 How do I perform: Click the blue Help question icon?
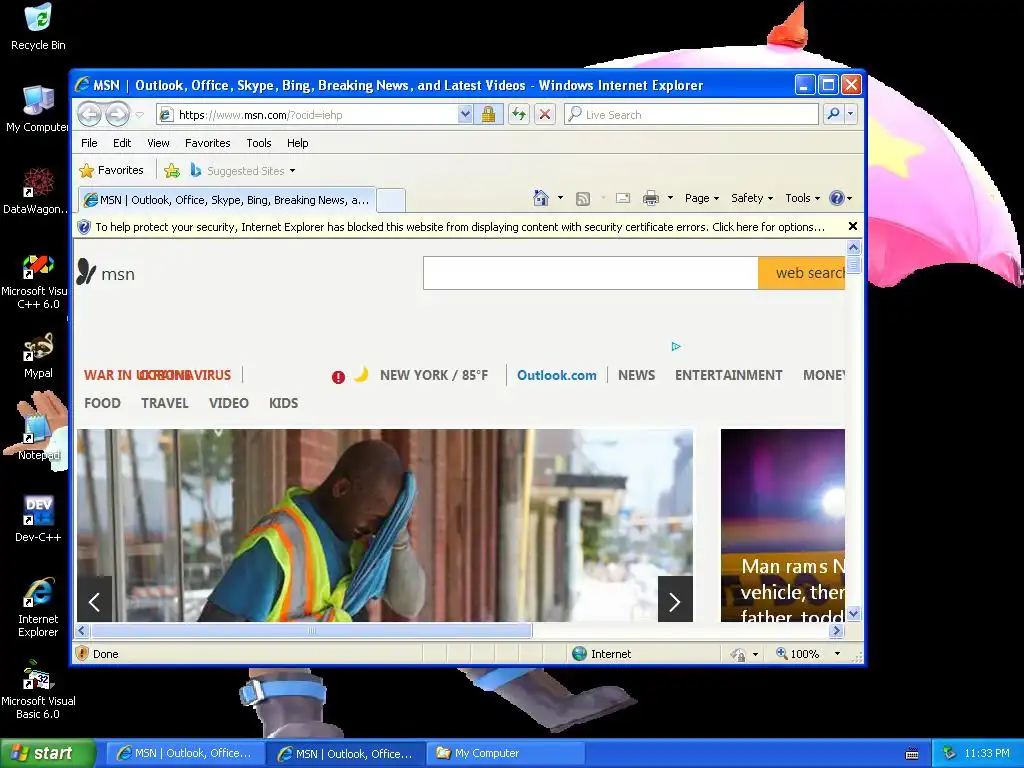(x=837, y=198)
